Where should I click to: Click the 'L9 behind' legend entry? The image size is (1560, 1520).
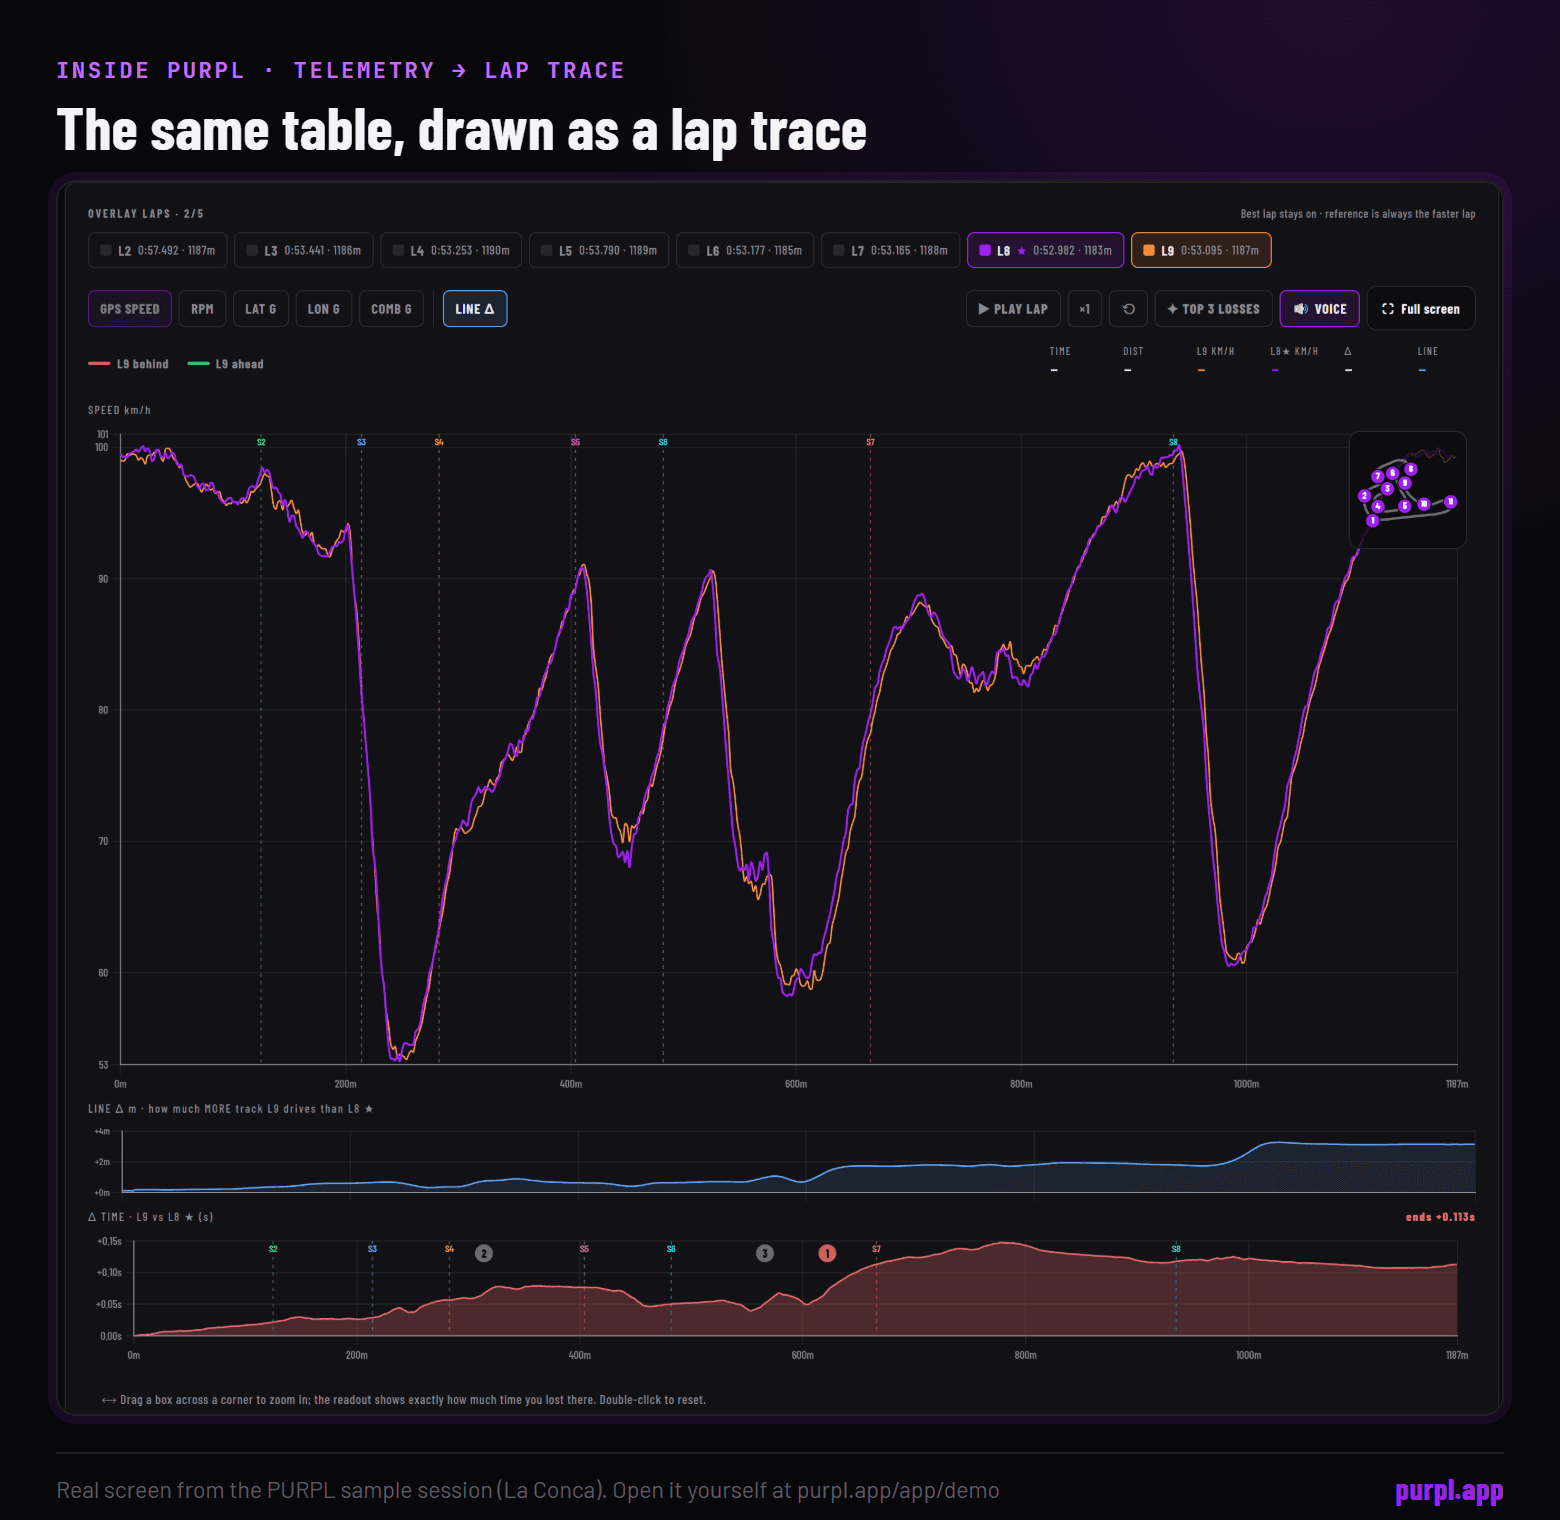pos(129,364)
